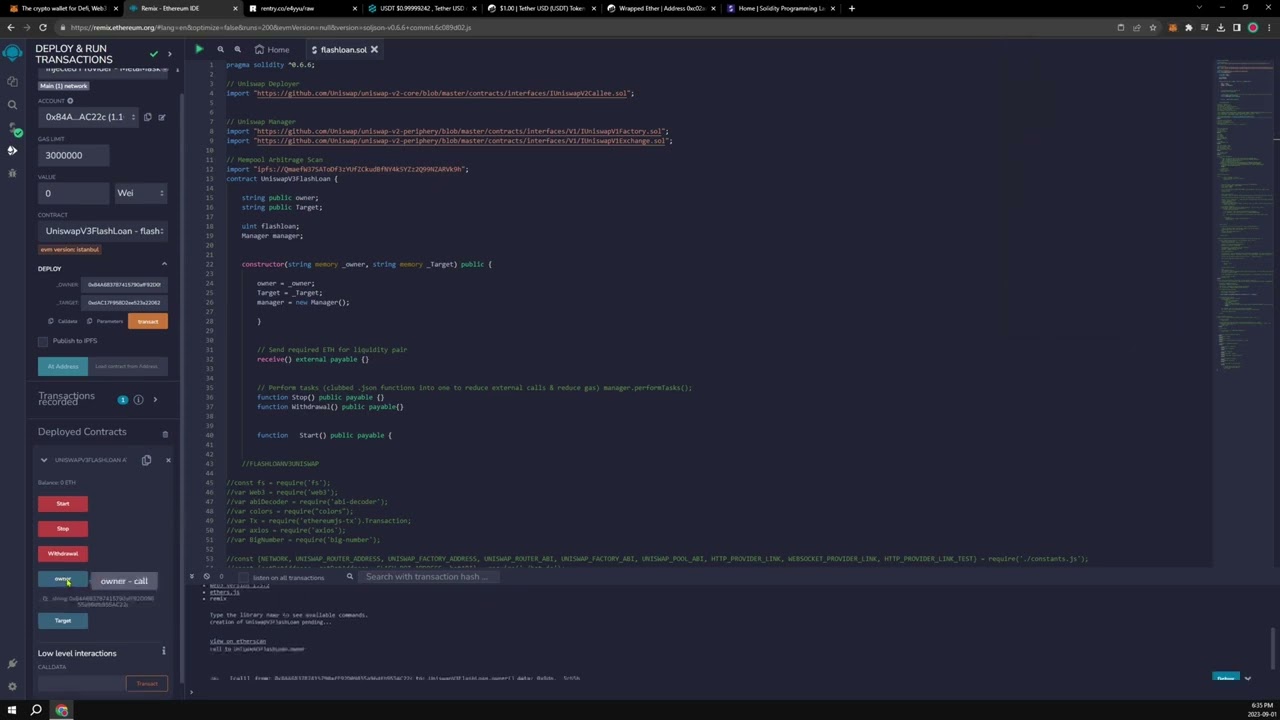Image resolution: width=1280 pixels, height=720 pixels.
Task: Click the red Withdrawal function button
Action: pyautogui.click(x=63, y=554)
